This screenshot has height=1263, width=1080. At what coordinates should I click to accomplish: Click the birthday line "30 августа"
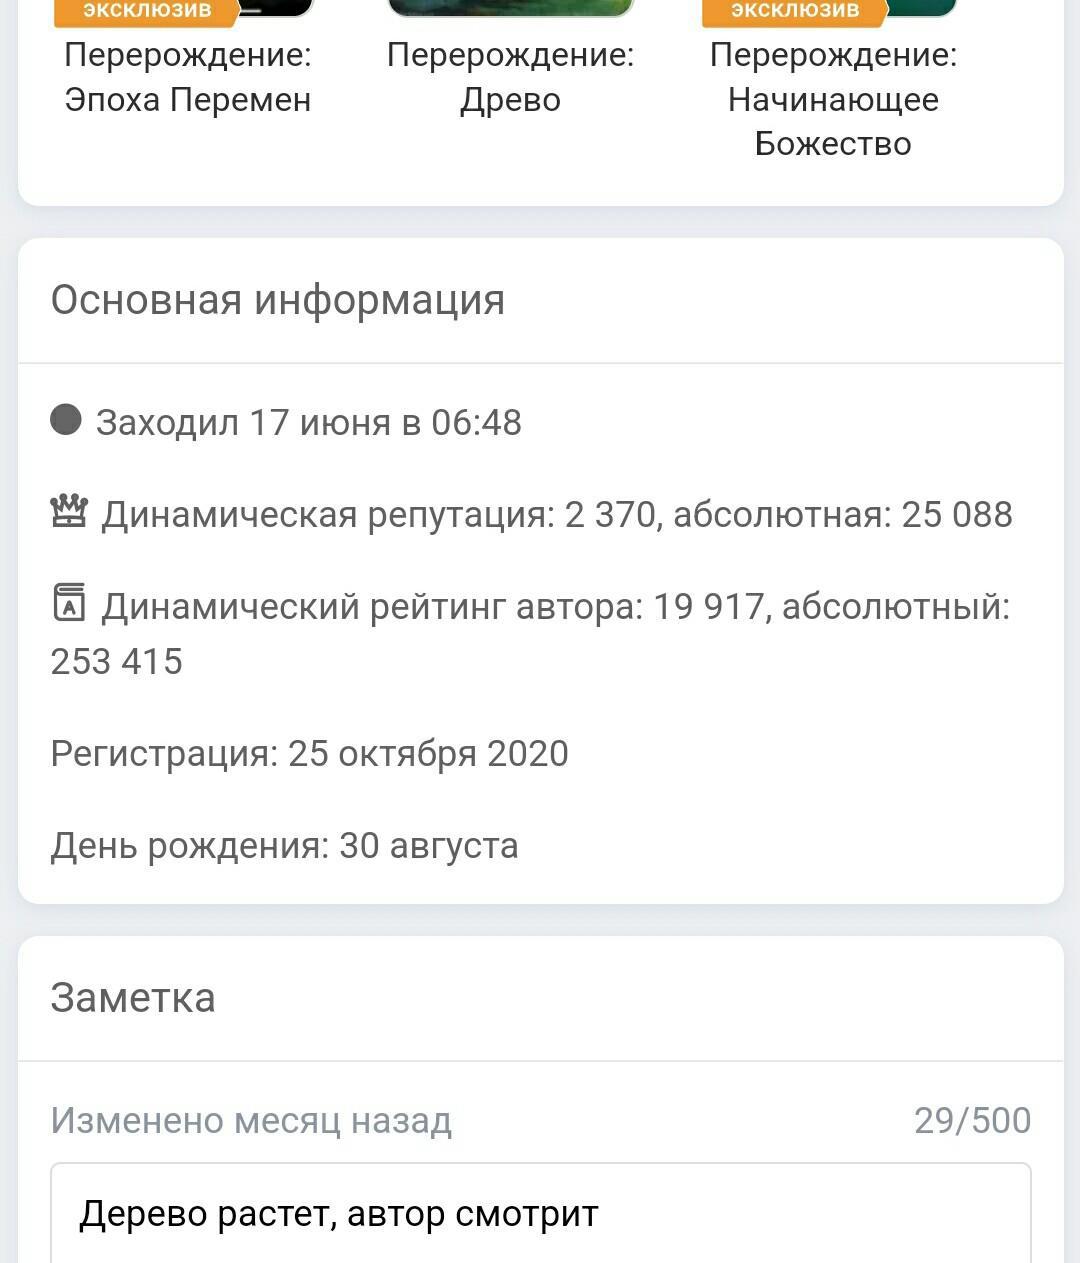point(429,846)
